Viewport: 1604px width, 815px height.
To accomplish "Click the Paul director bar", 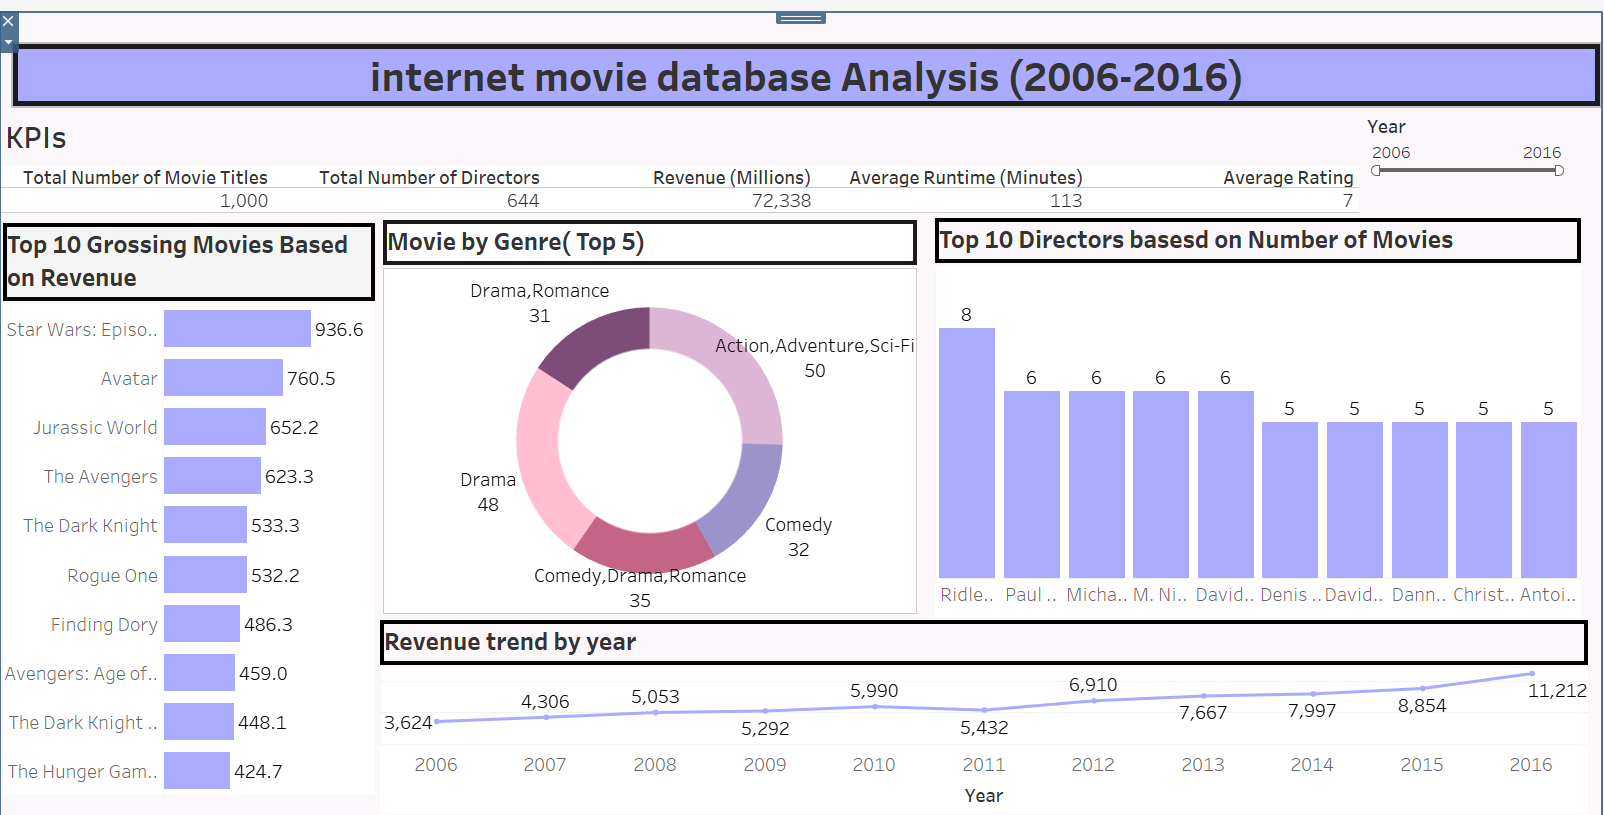I will [1031, 484].
